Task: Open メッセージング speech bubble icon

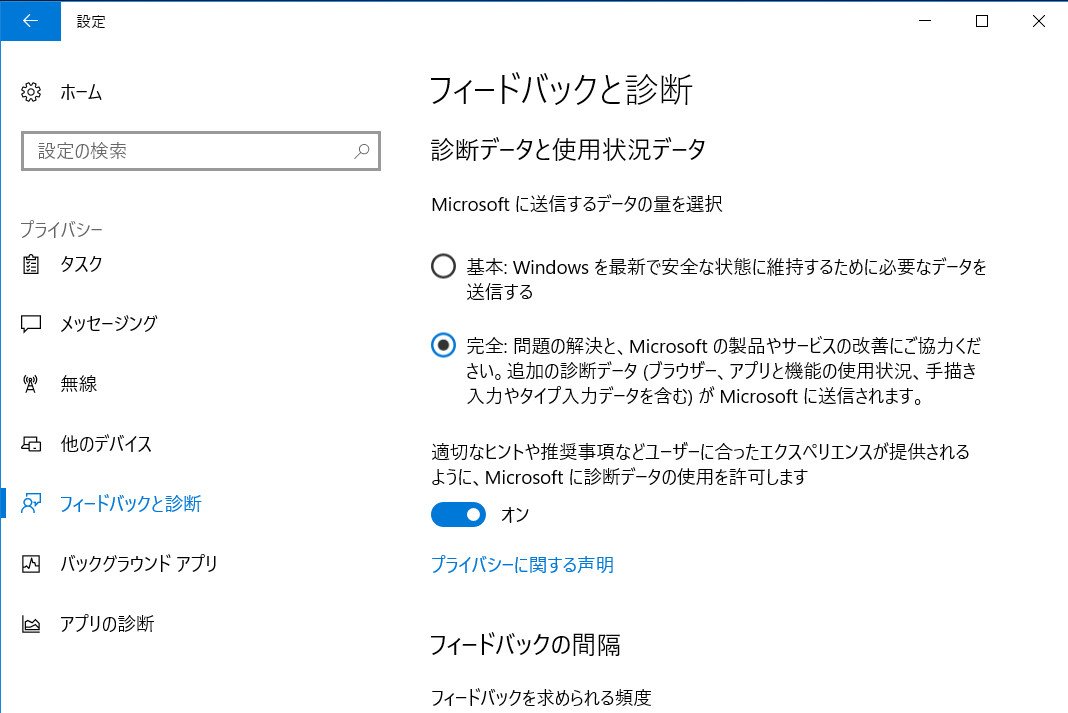Action: (31, 324)
